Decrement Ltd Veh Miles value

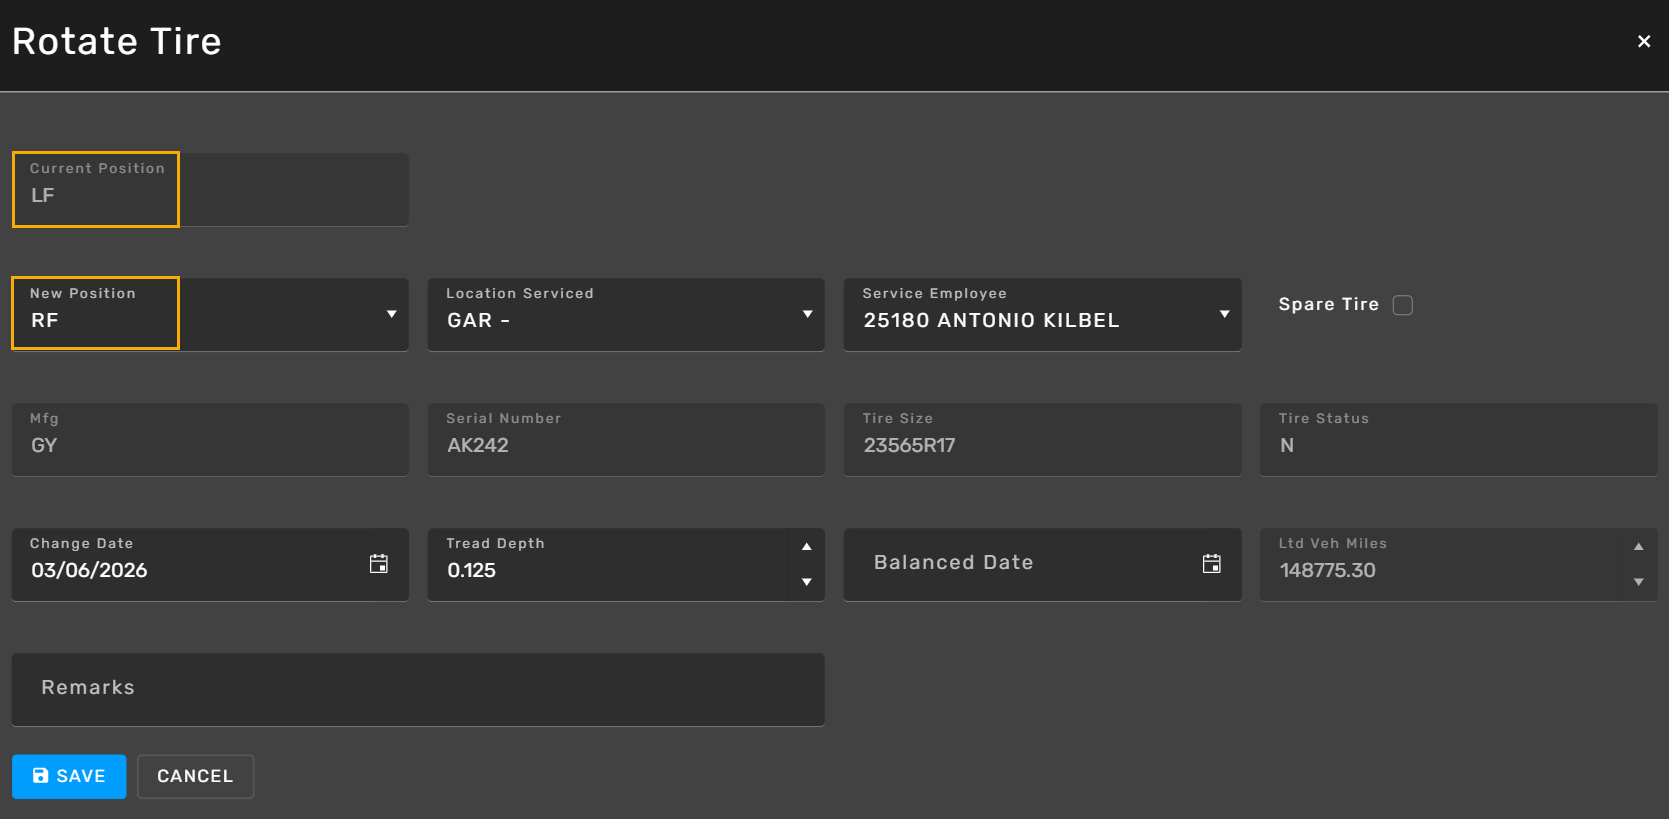1638,582
